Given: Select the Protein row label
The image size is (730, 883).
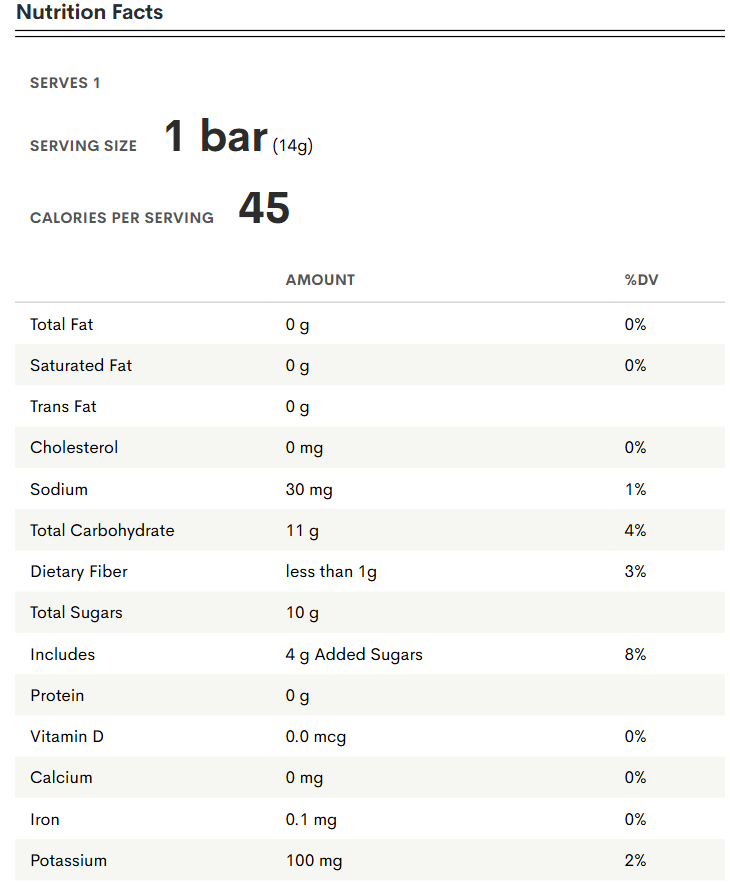Looking at the screenshot, I should coord(57,695).
